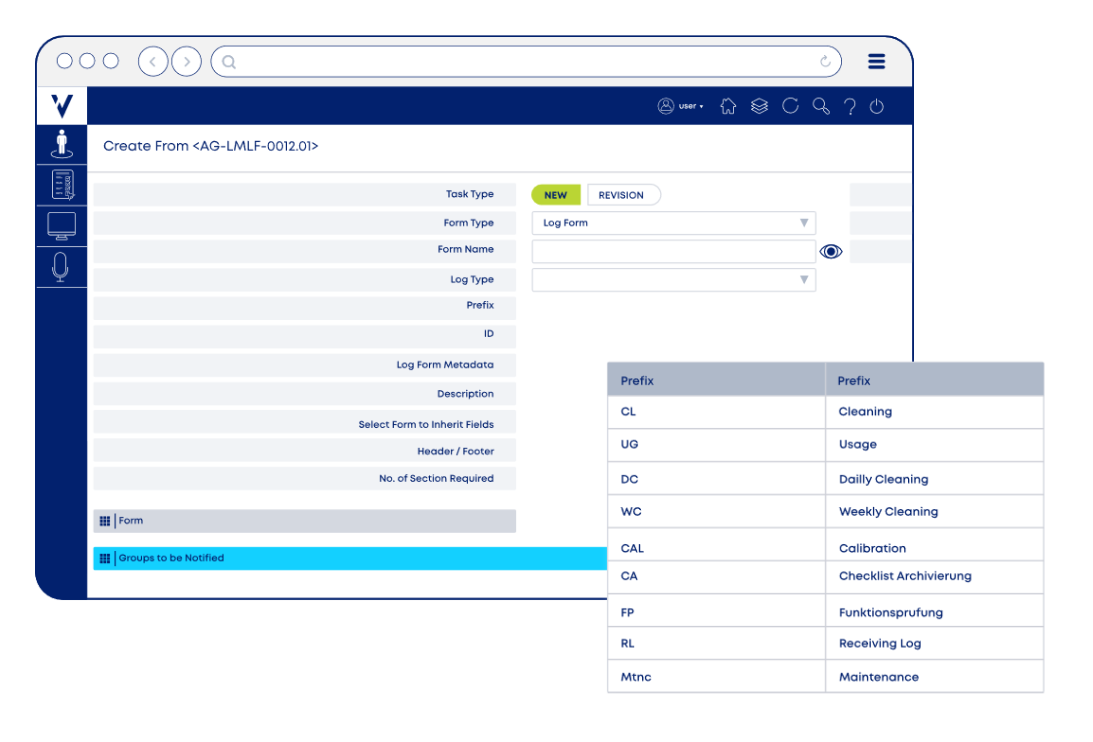Select the layers stack icon in top bar
The height and width of the screenshot is (742, 1093).
(758, 105)
